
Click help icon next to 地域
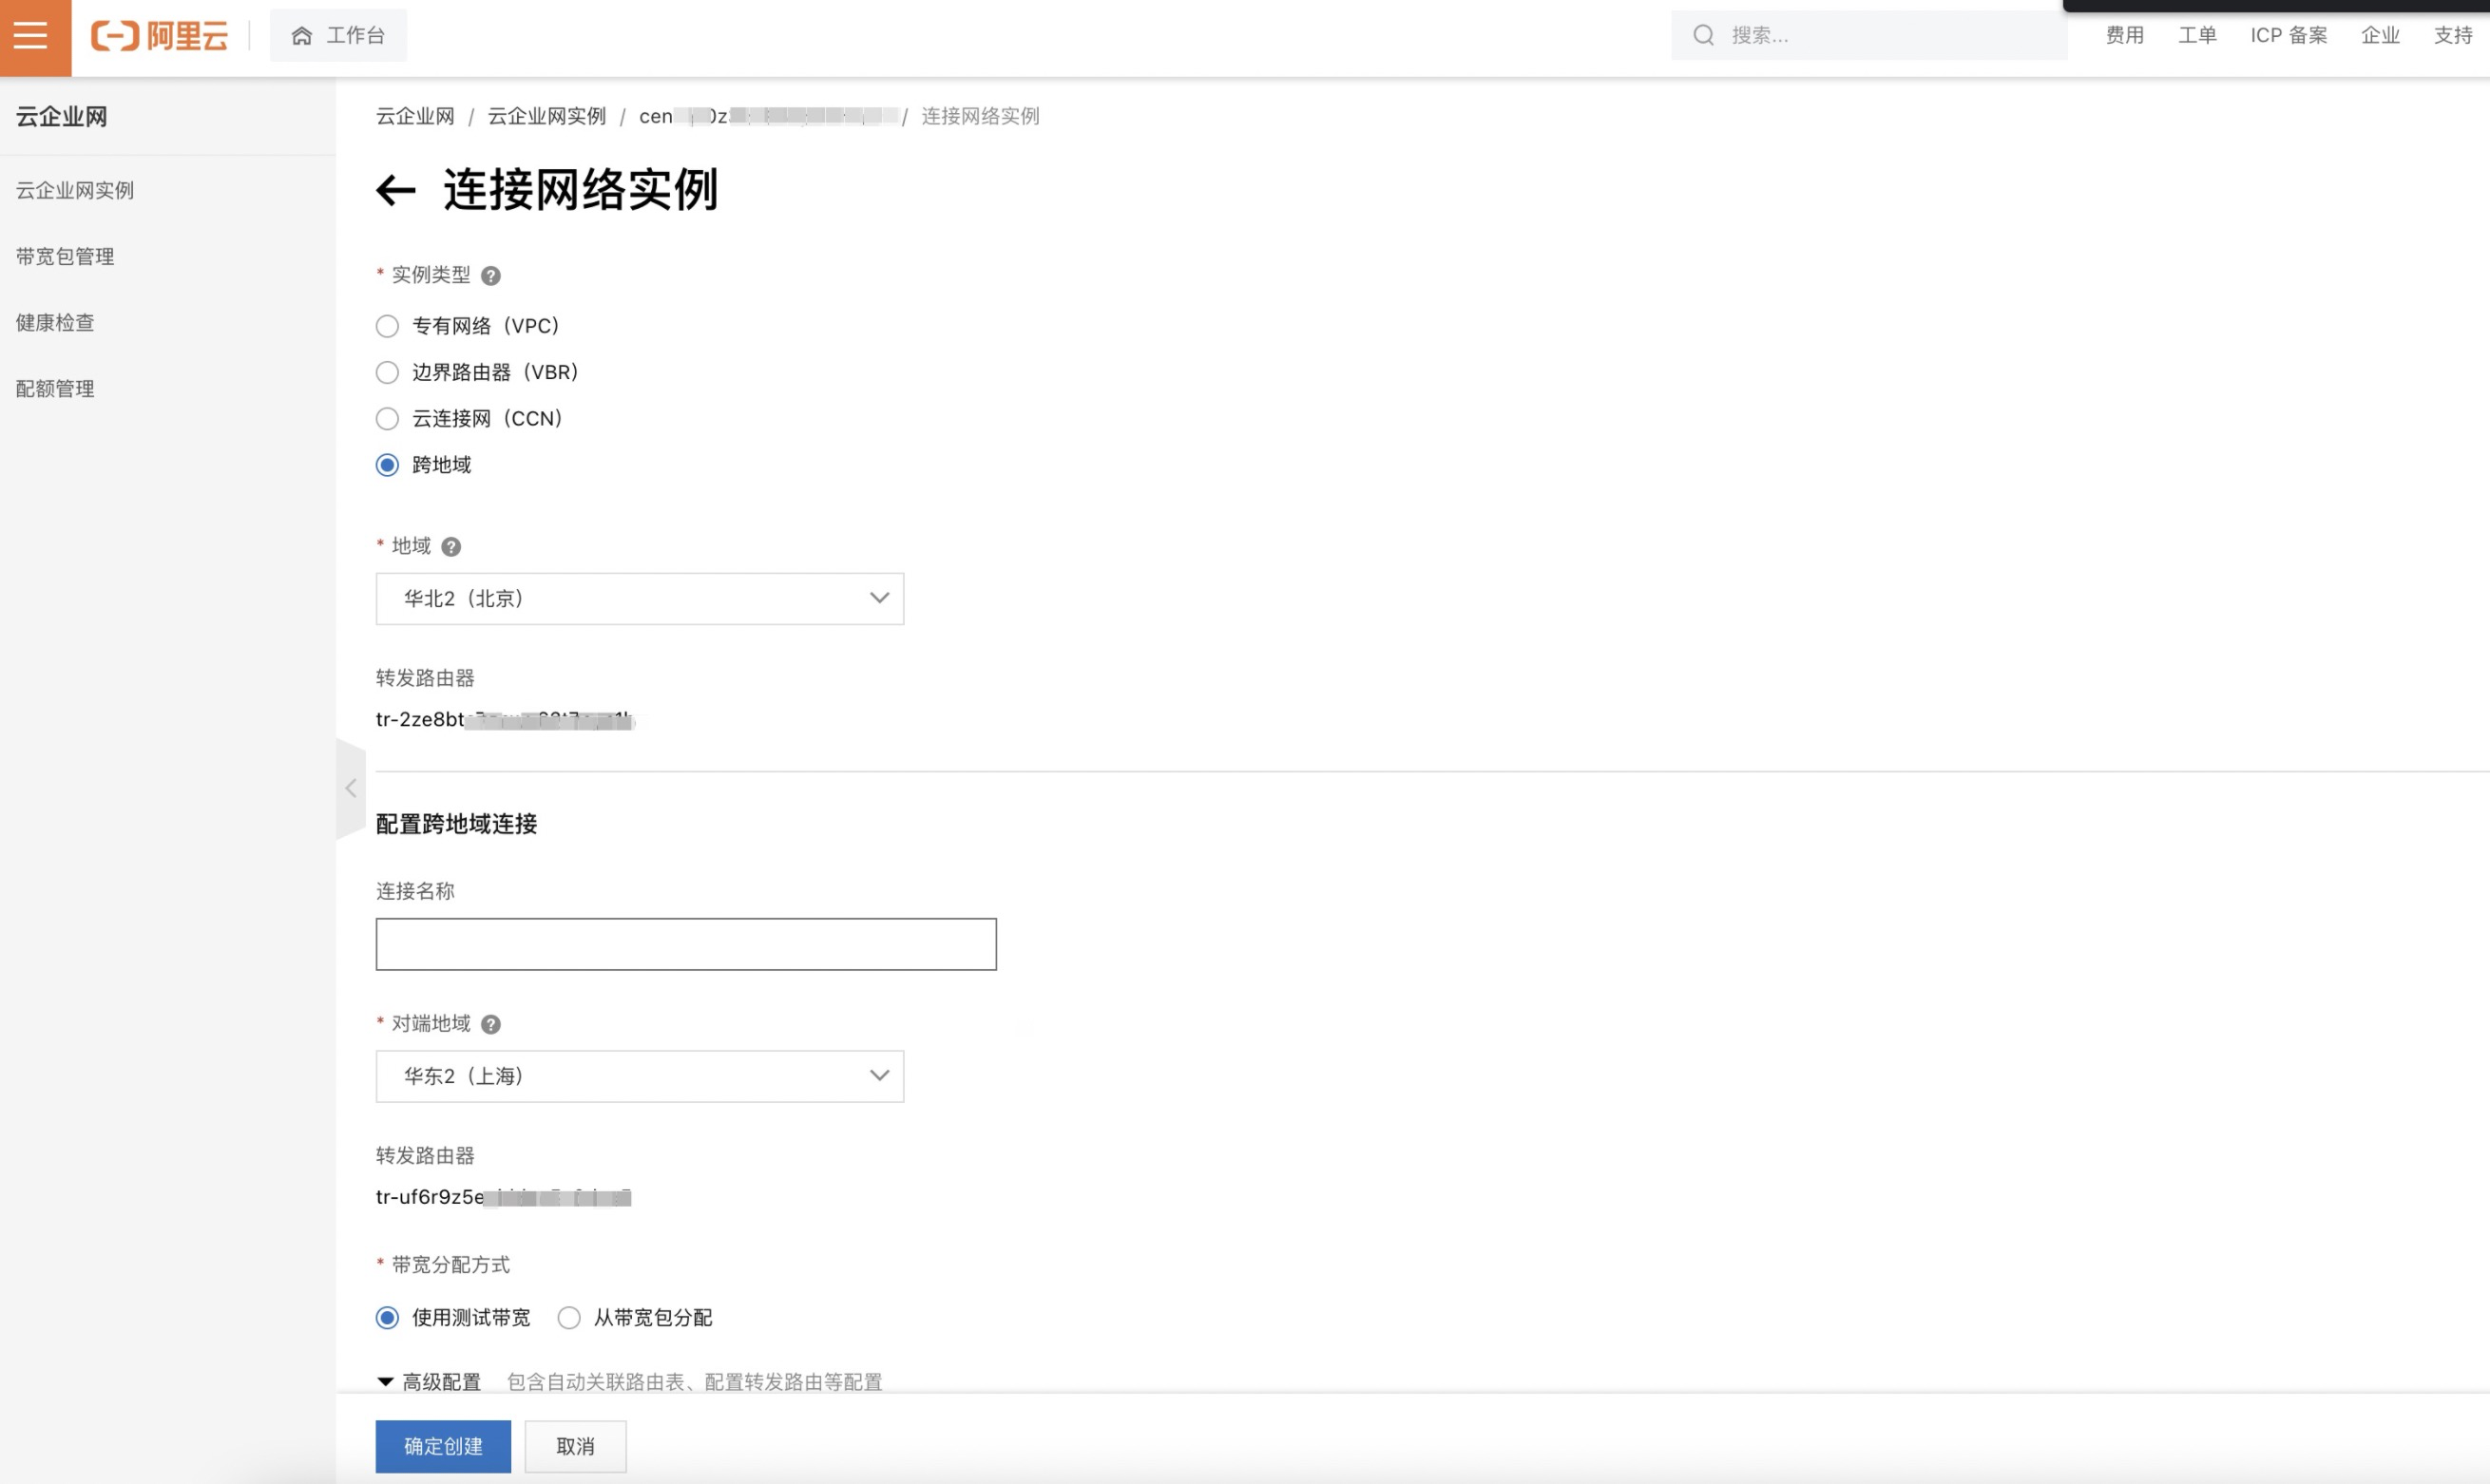click(451, 547)
